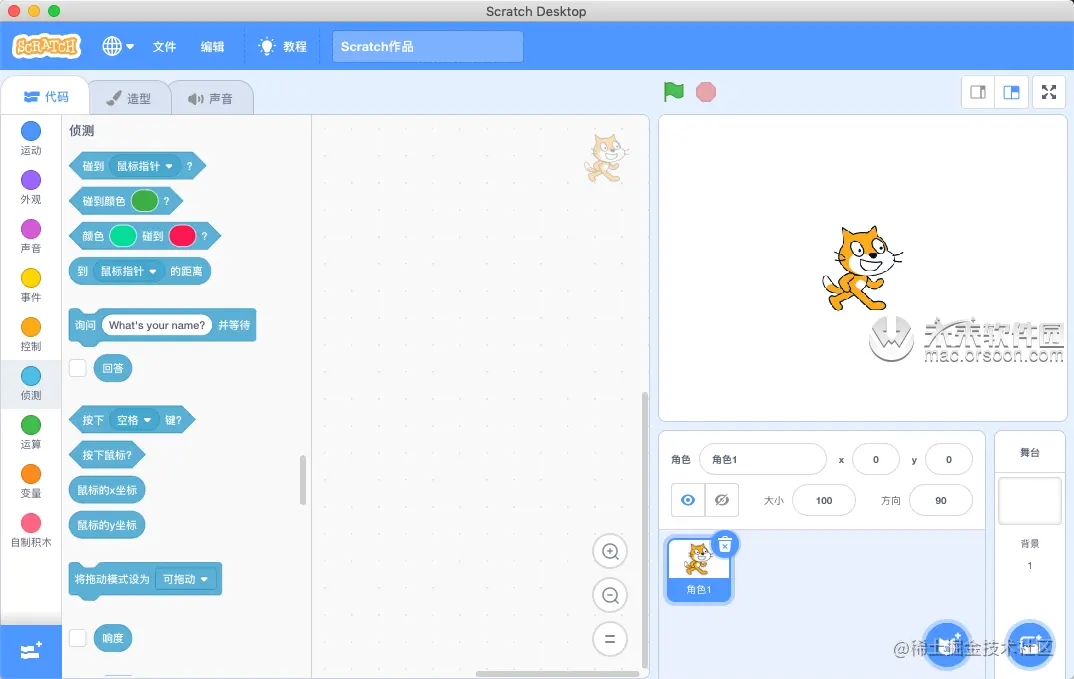Click the sprite y coordinate field
The image size is (1074, 679).
click(949, 459)
